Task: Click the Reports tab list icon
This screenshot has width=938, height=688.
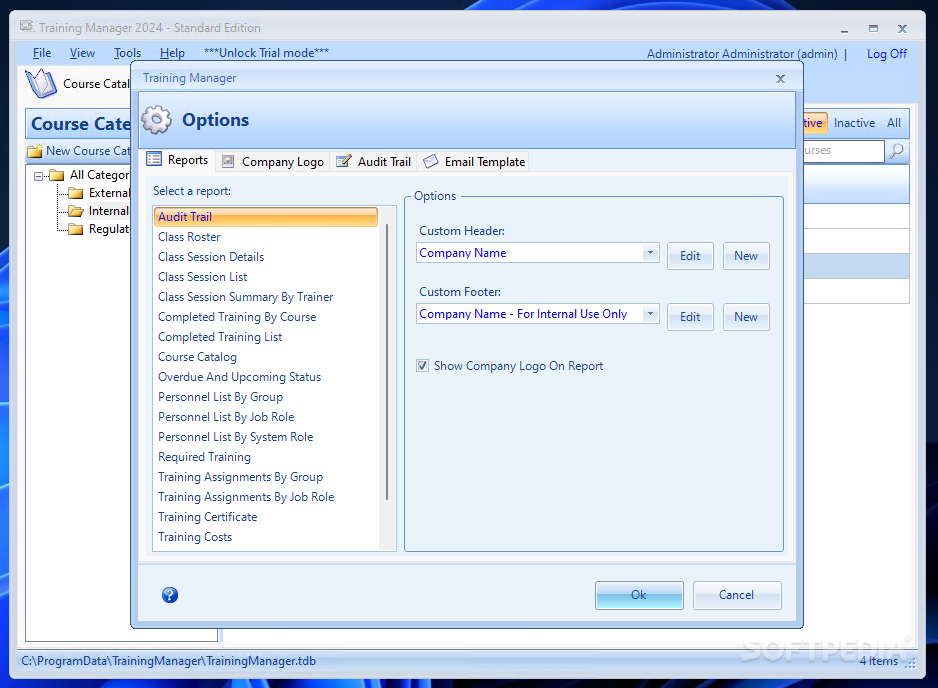Action: click(154, 159)
